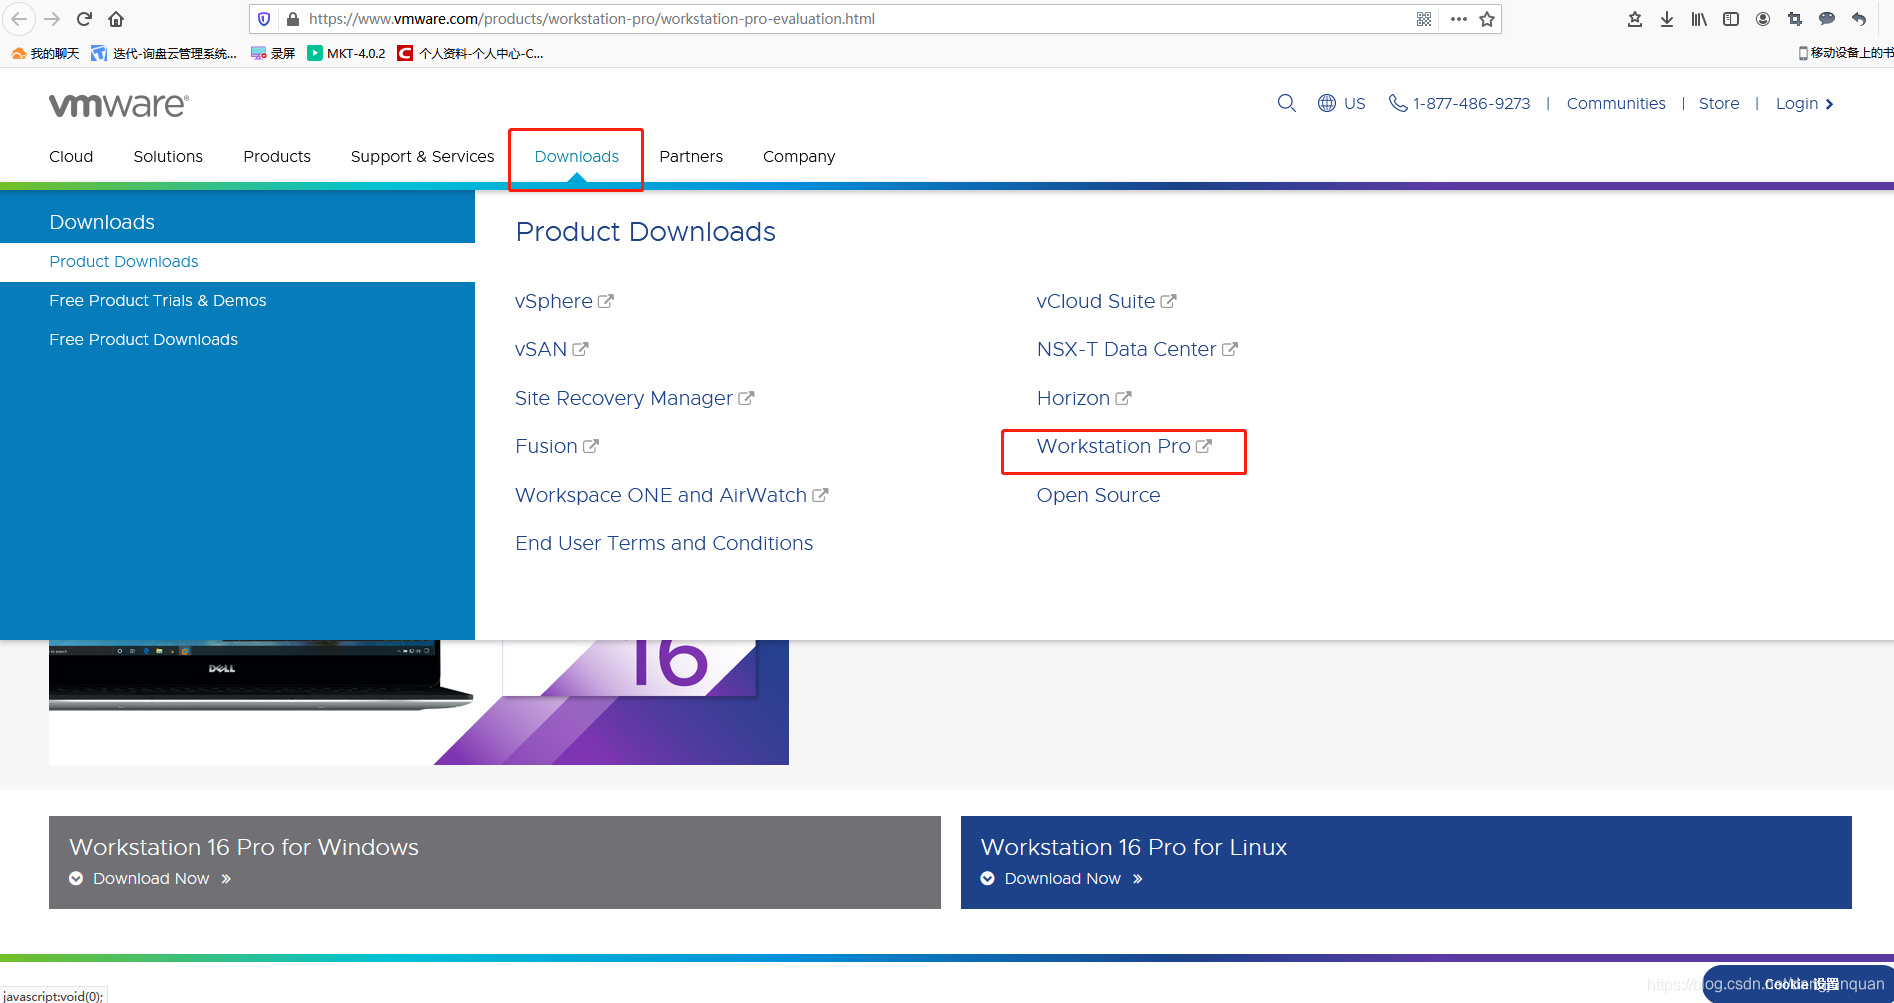Call the 1-877-486-9273 phone link
The height and width of the screenshot is (1003, 1894).
pos(1459,103)
